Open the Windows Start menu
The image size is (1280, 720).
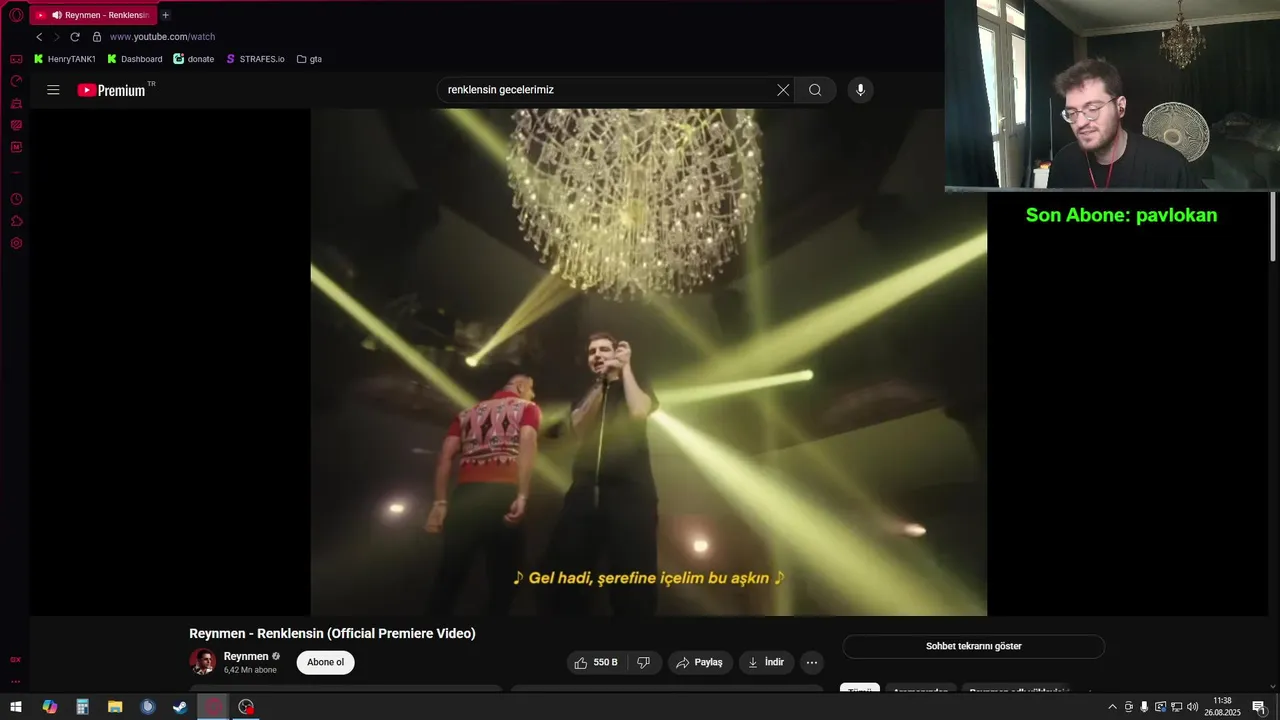coord(16,707)
